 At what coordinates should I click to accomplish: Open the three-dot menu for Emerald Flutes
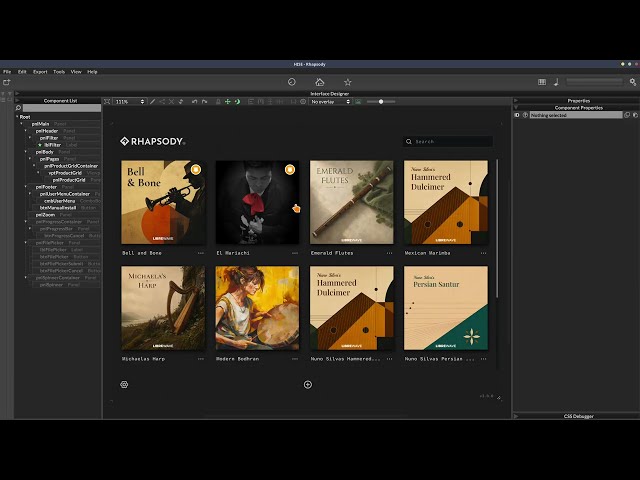389,253
